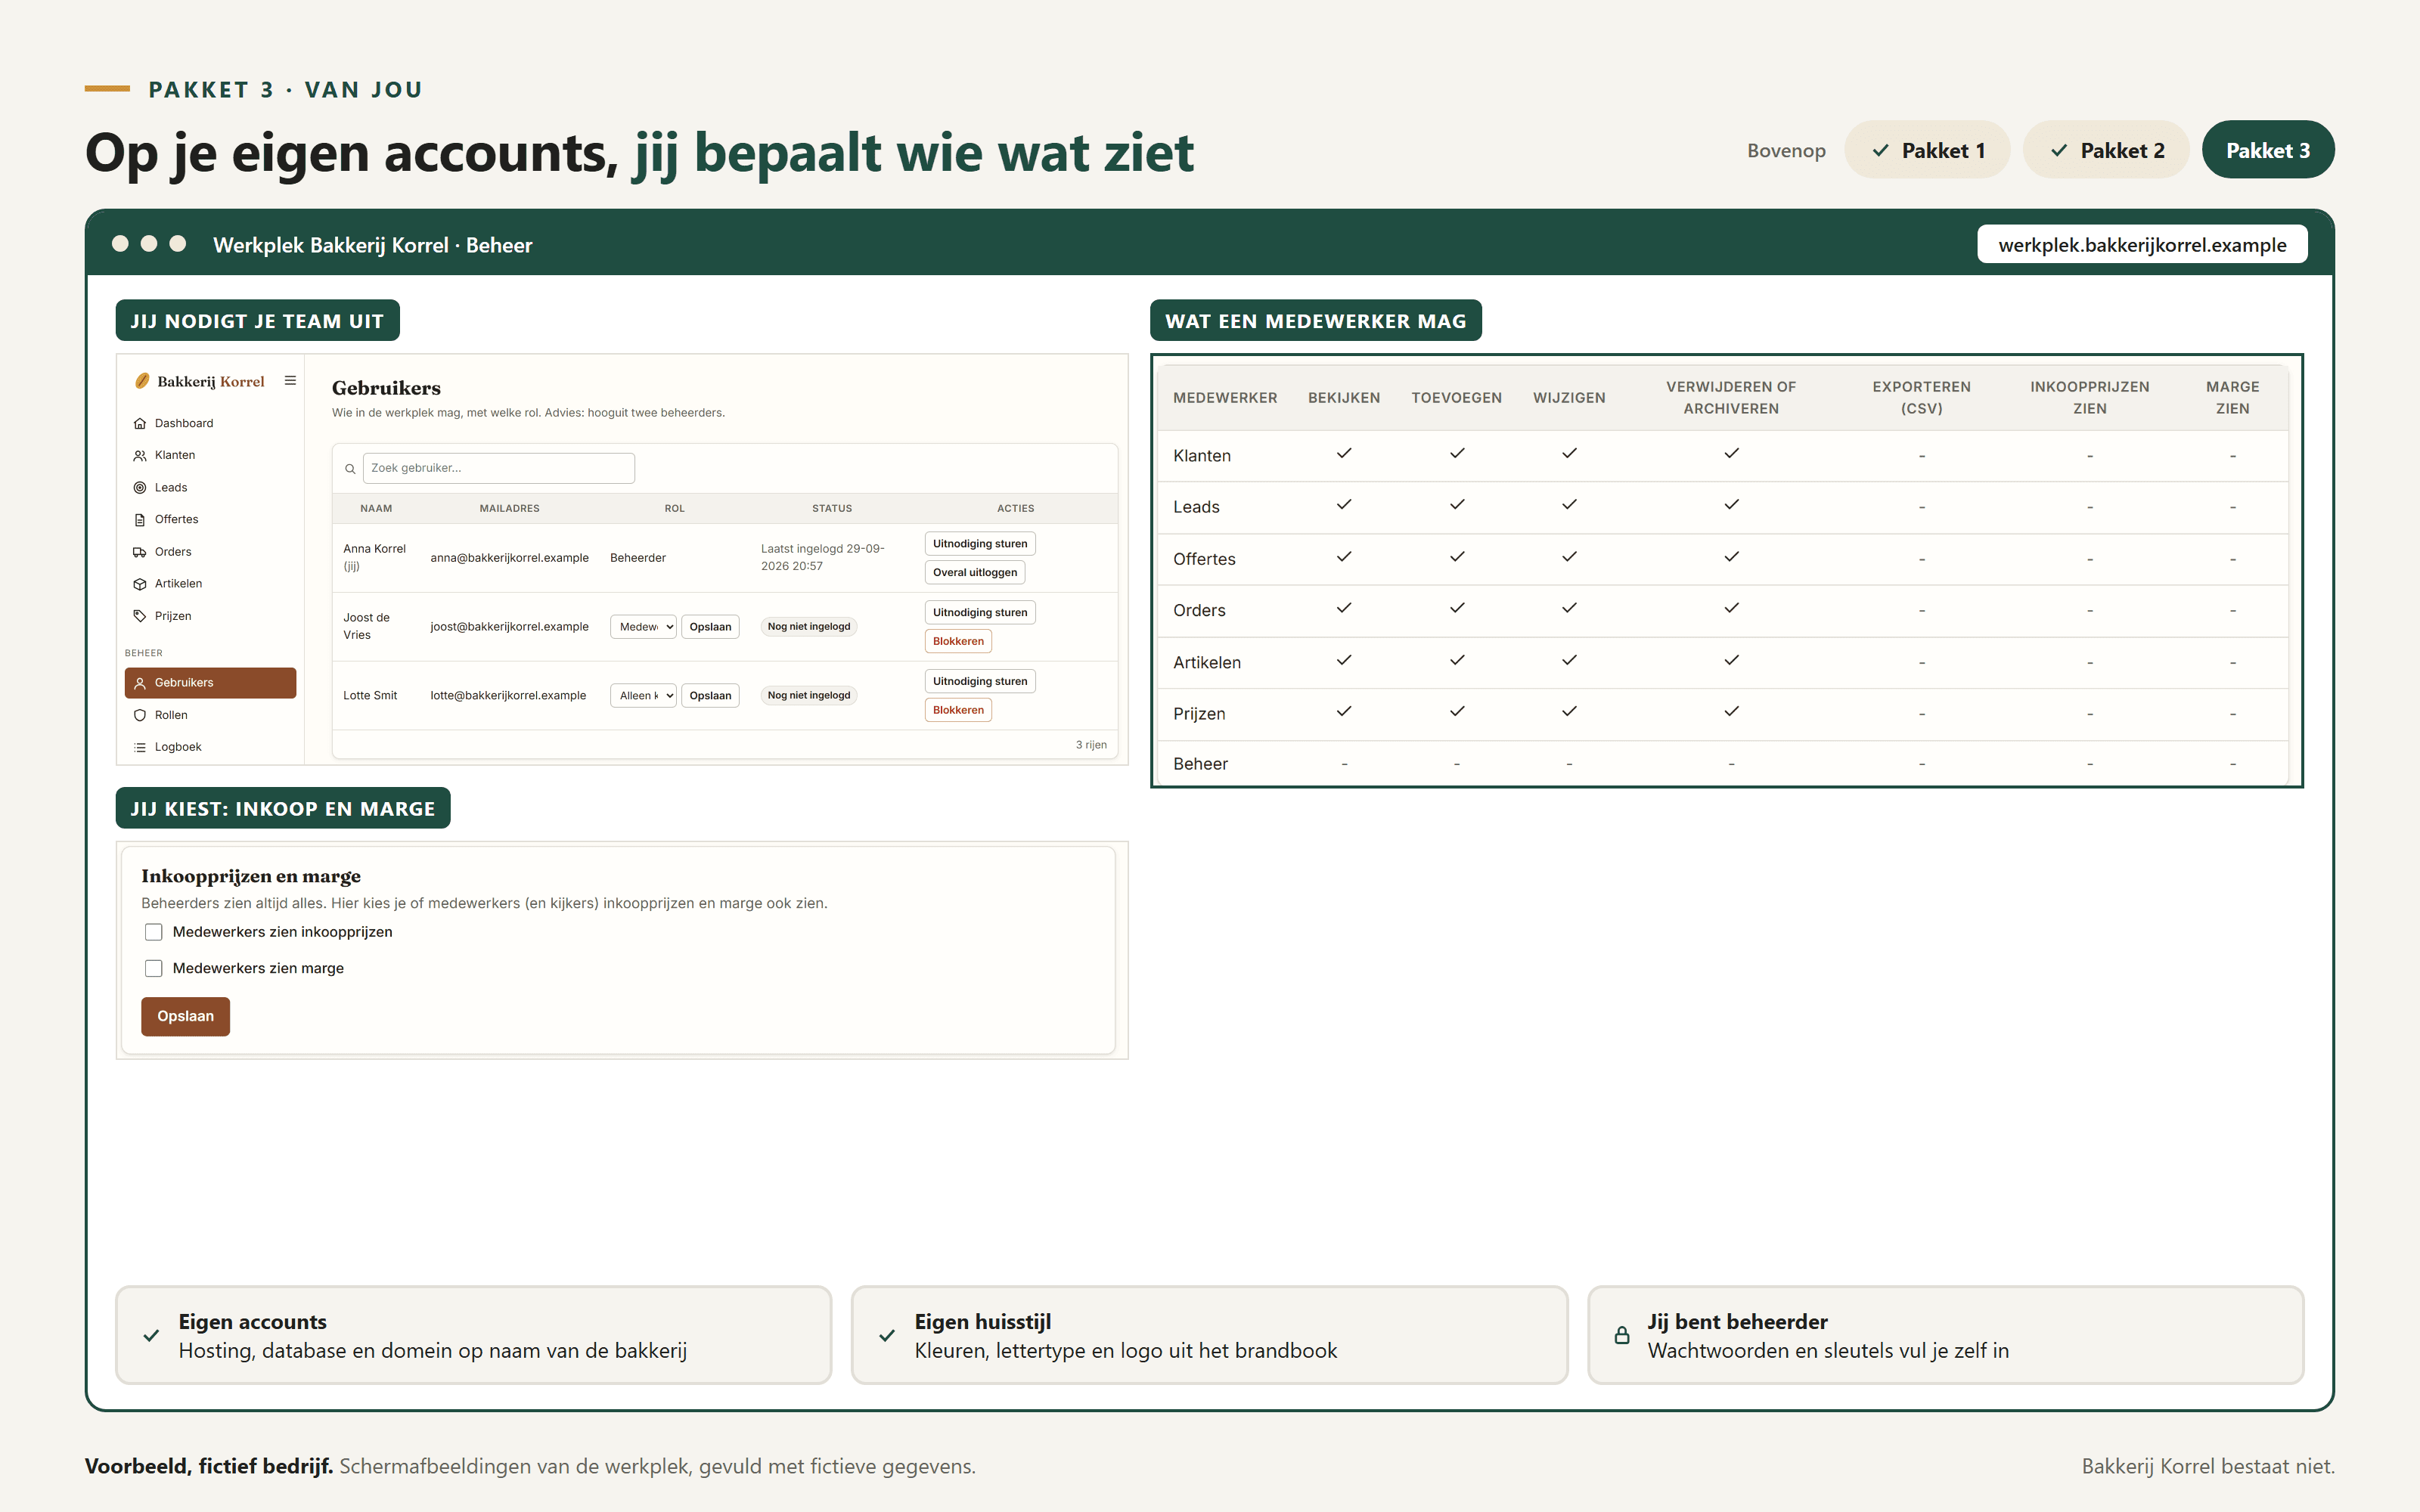Click the search magnifier icon
The width and height of the screenshot is (2420, 1512).
pyautogui.click(x=350, y=468)
